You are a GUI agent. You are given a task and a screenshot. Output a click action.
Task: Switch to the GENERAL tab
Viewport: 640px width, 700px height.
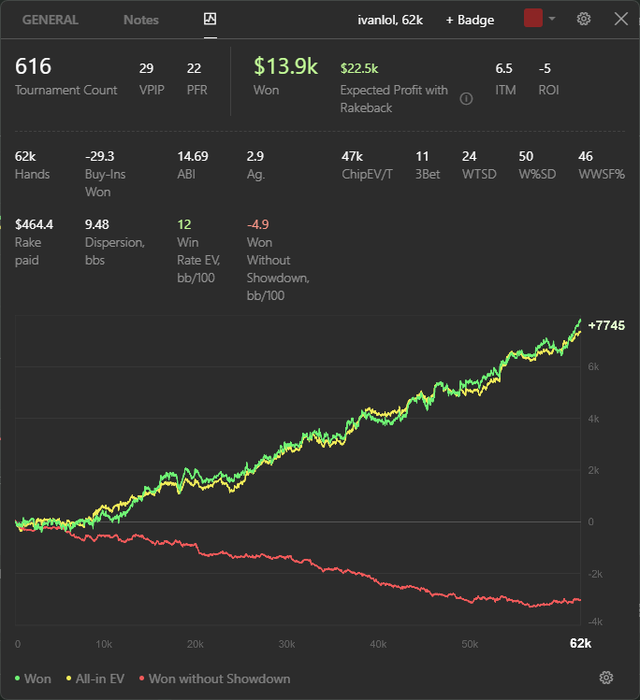50,20
